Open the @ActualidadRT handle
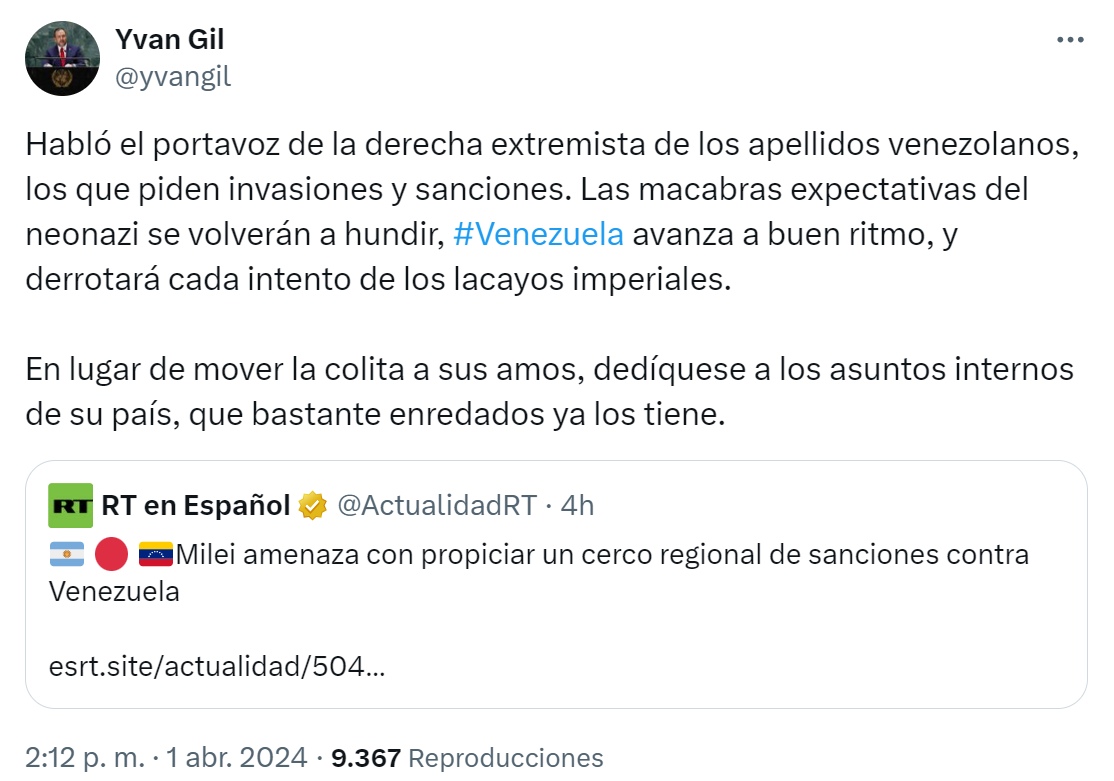The image size is (1114, 781). tap(437, 505)
